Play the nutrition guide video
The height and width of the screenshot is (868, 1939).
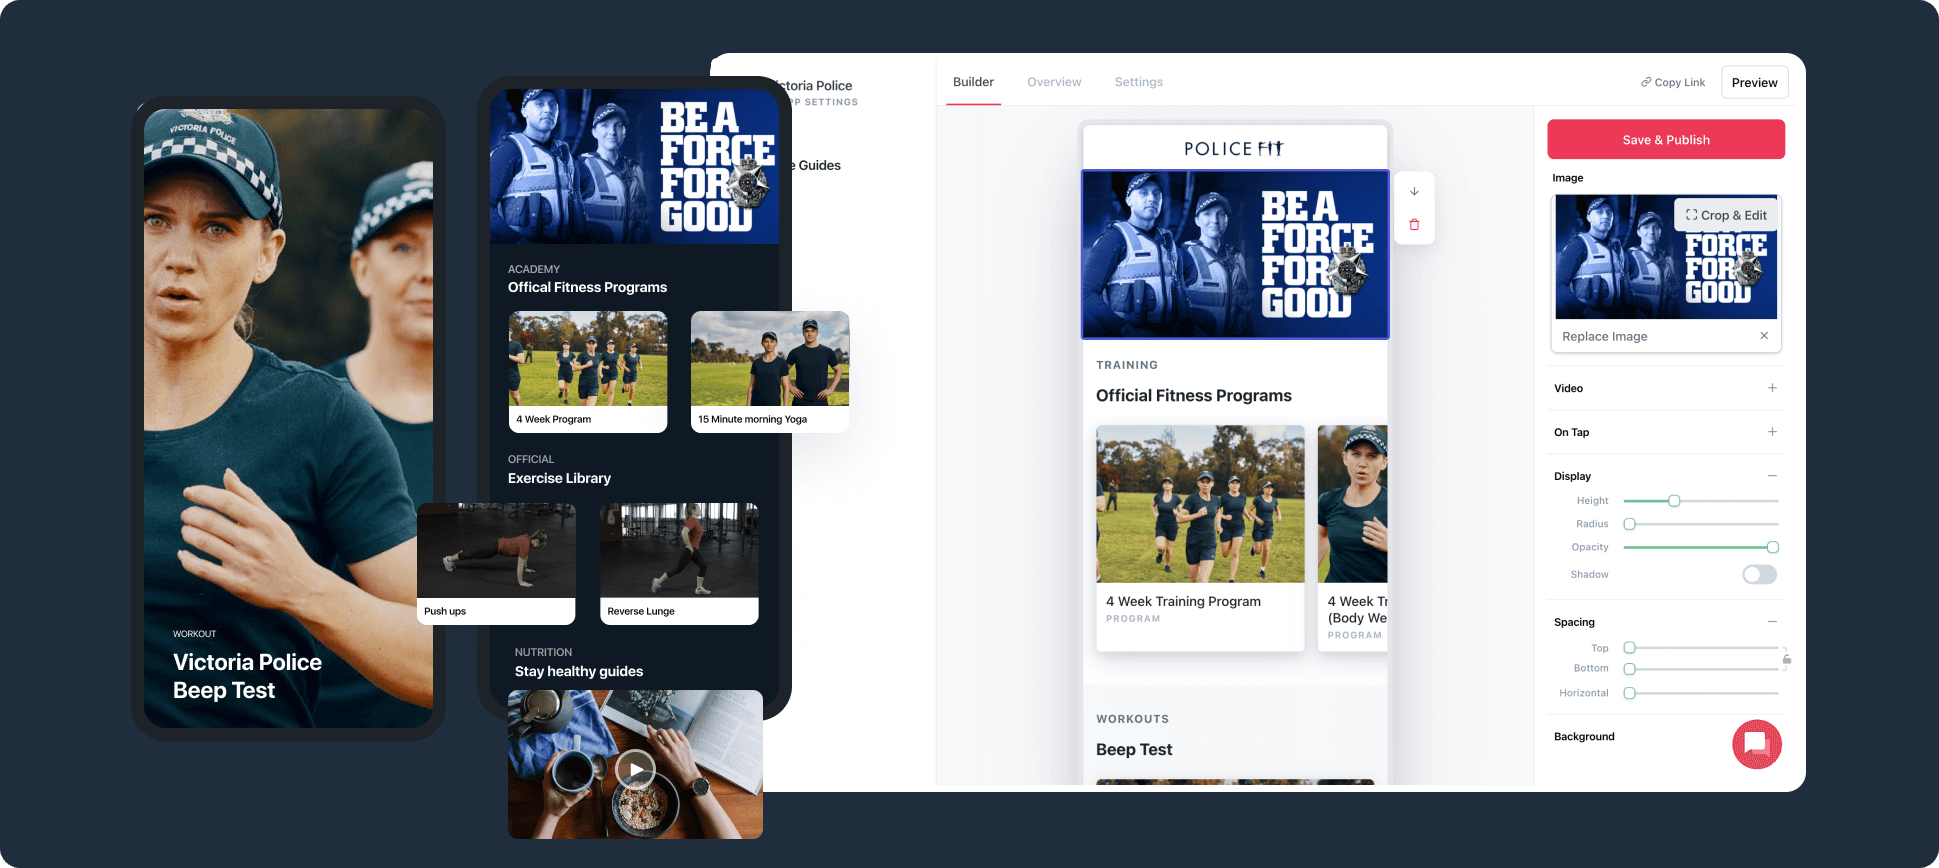pos(635,769)
